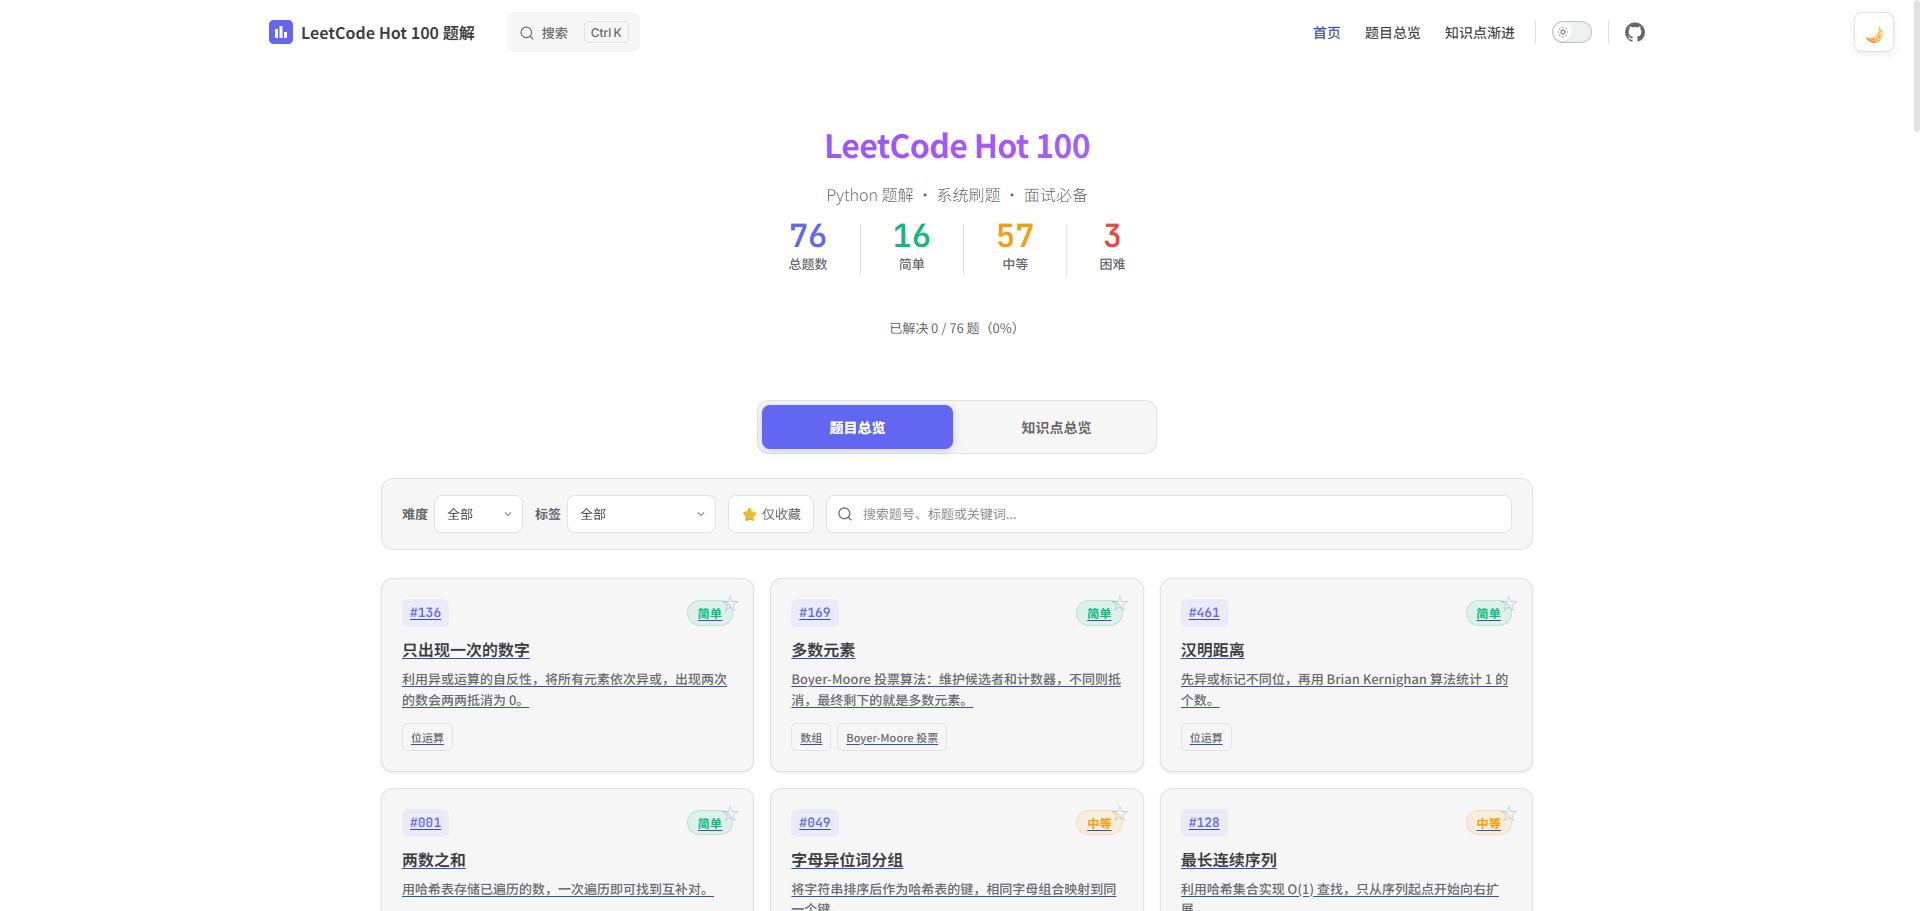The height and width of the screenshot is (911, 1920).
Task: Click the Brian Kernighan description on #461
Action: (x=1344, y=690)
